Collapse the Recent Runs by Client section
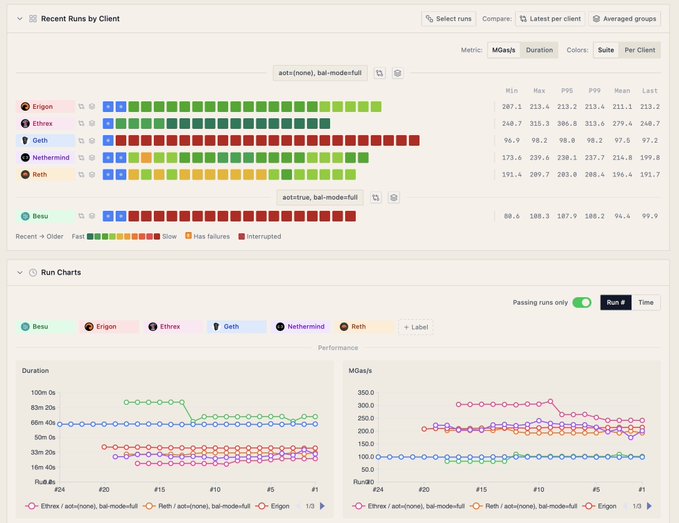 [x=19, y=19]
